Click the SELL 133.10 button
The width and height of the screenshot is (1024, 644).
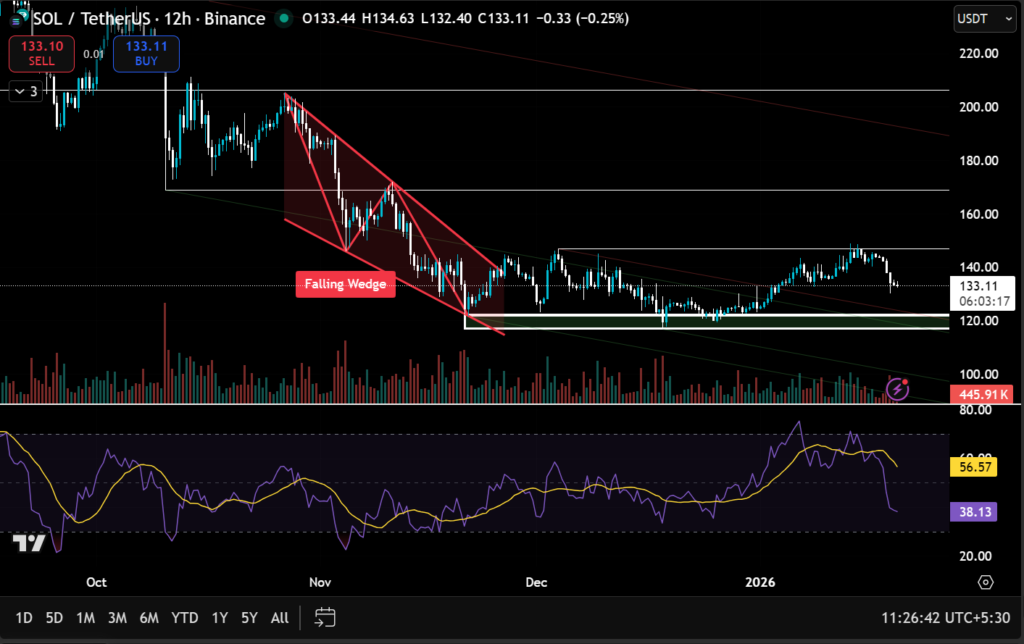click(x=41, y=53)
